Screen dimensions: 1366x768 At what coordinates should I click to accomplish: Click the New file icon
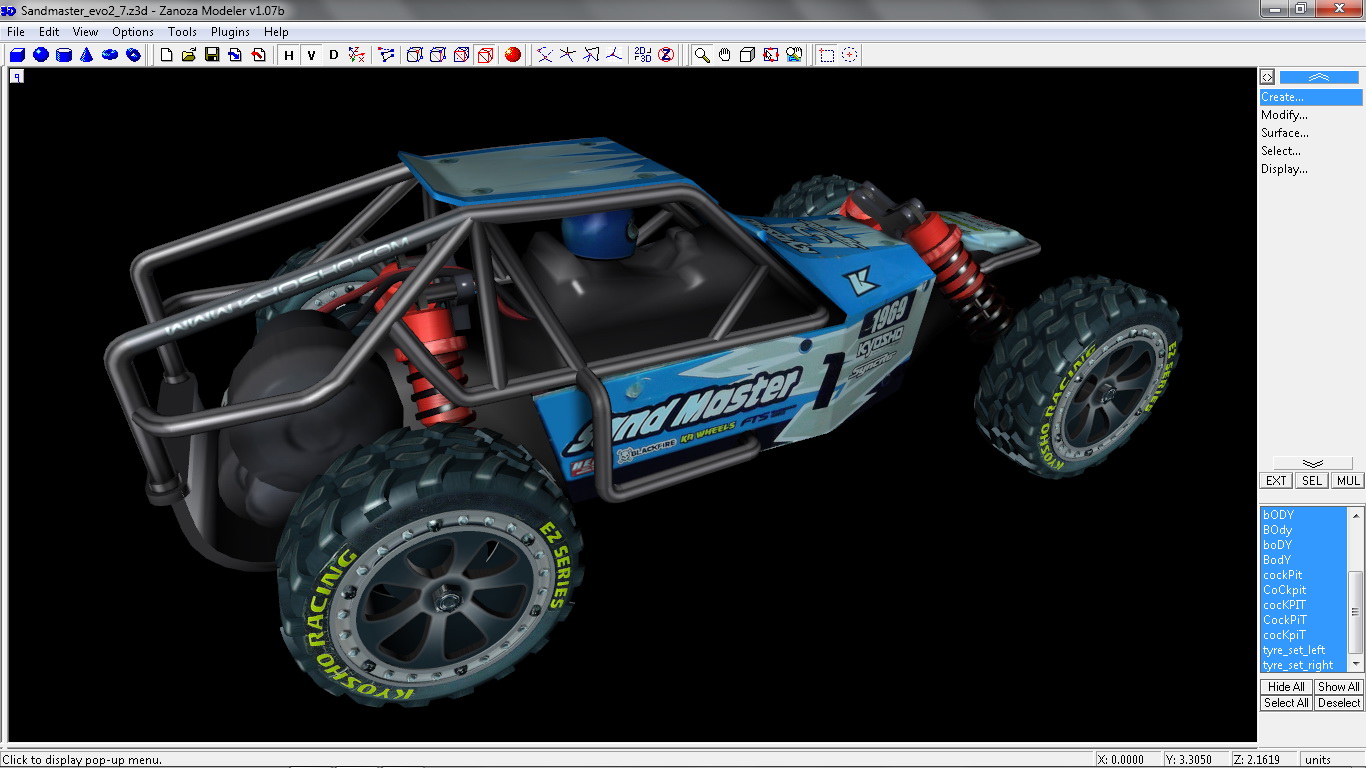[166, 55]
